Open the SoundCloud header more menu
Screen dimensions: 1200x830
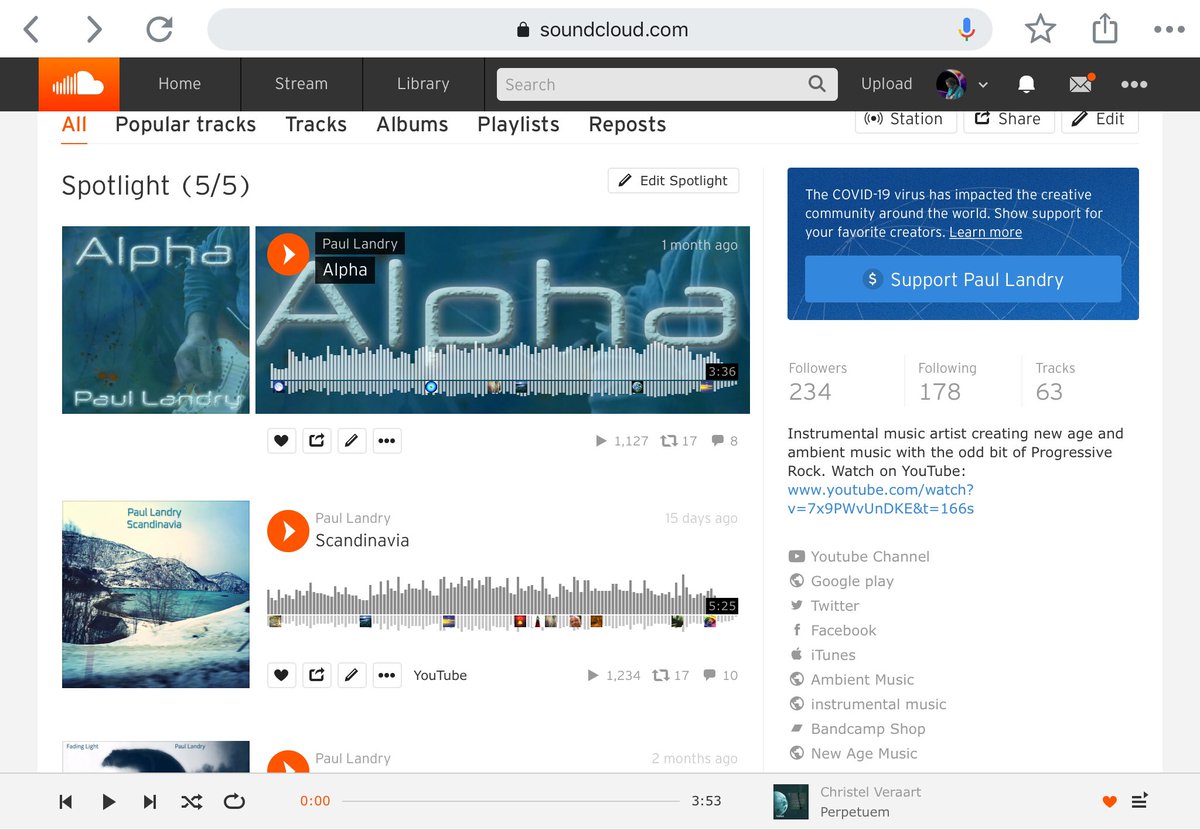tap(1134, 84)
